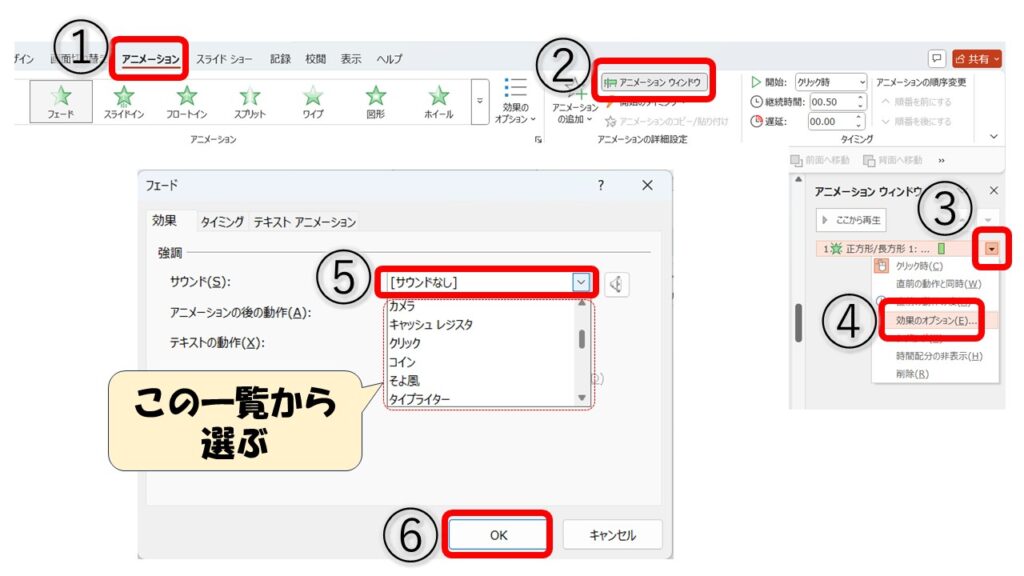The width and height of the screenshot is (1024, 576).
Task: Click the sound preview speaker icon
Action: [617, 284]
